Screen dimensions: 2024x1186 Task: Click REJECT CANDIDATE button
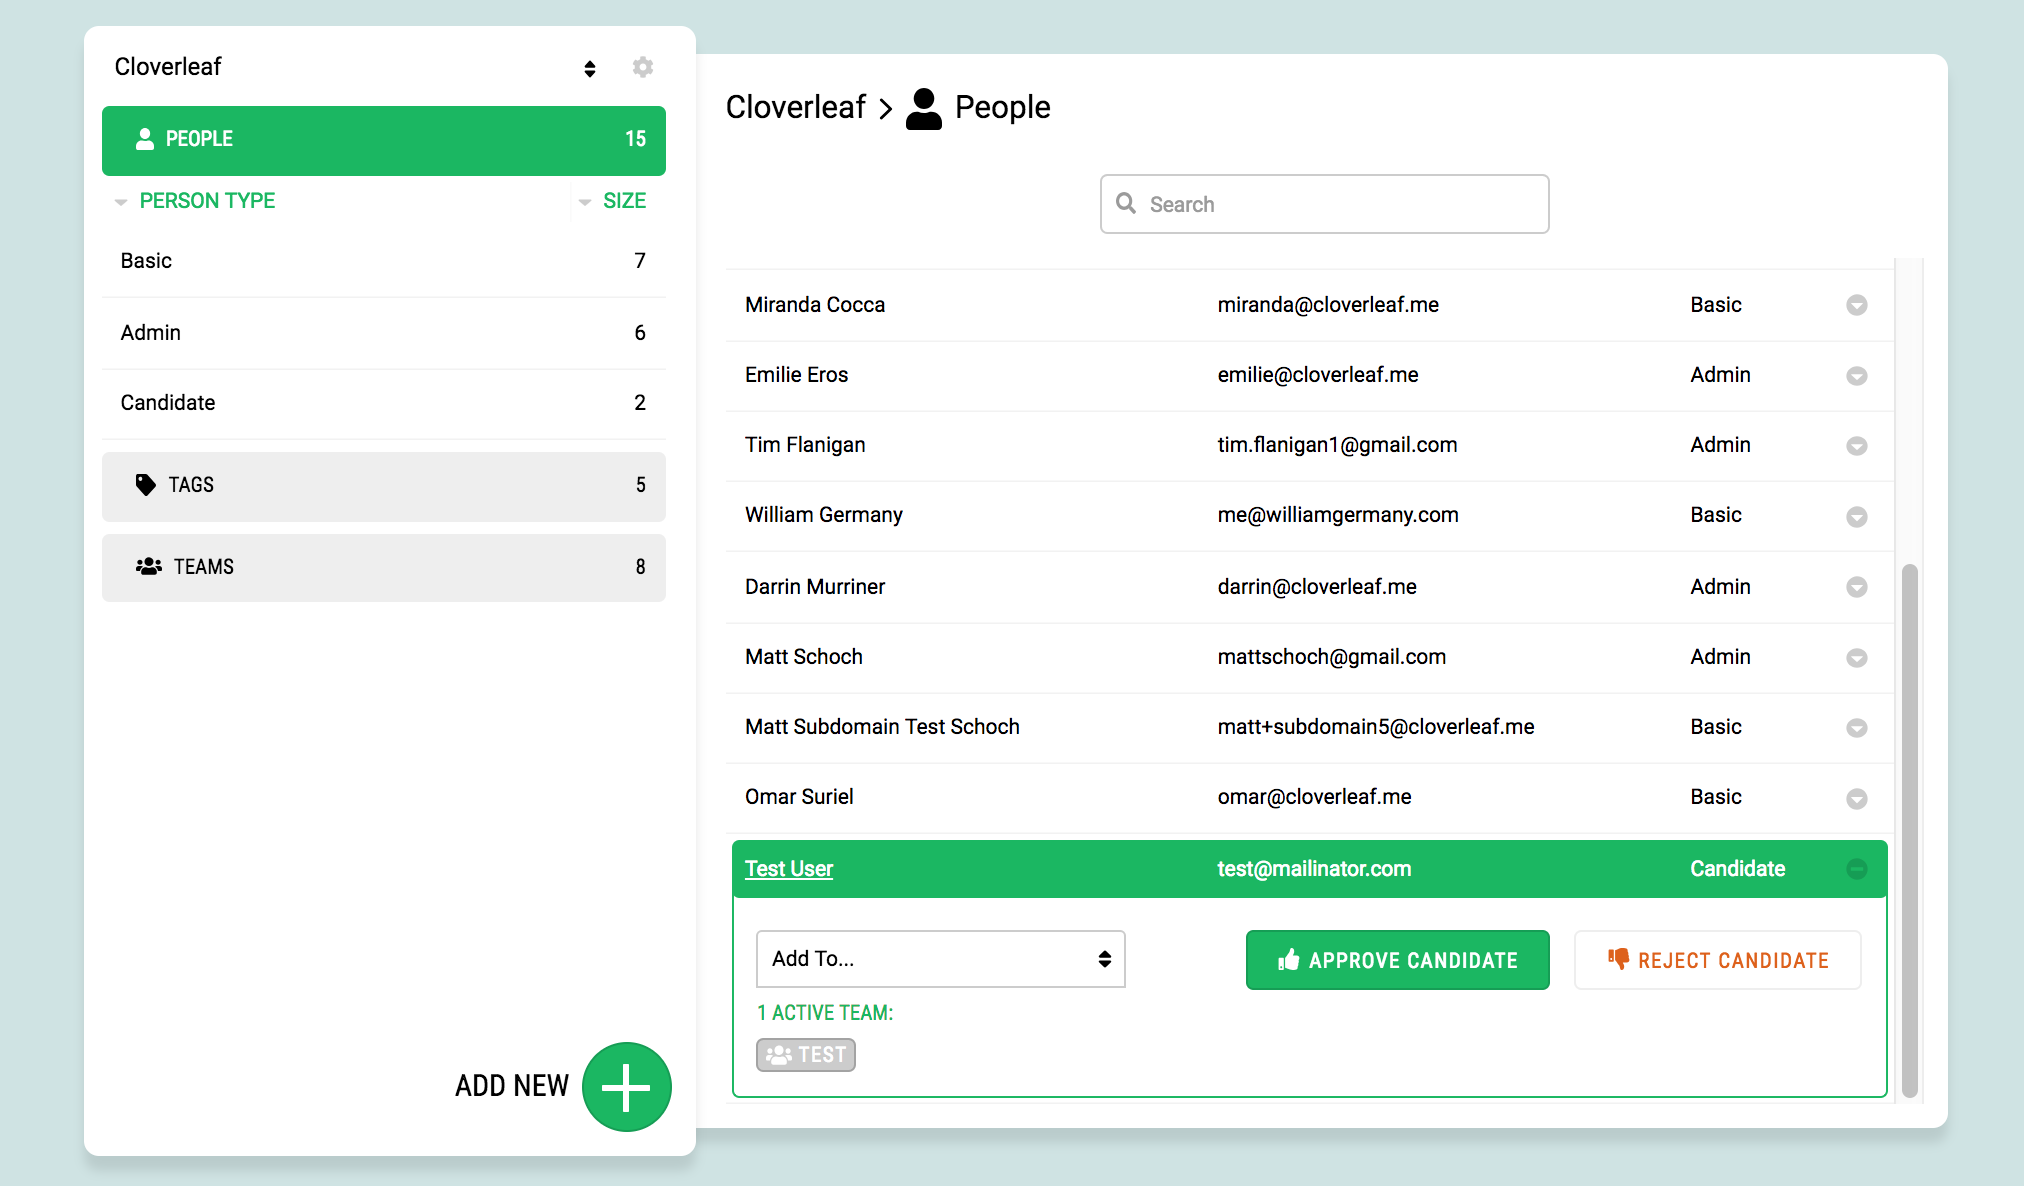[x=1718, y=960]
